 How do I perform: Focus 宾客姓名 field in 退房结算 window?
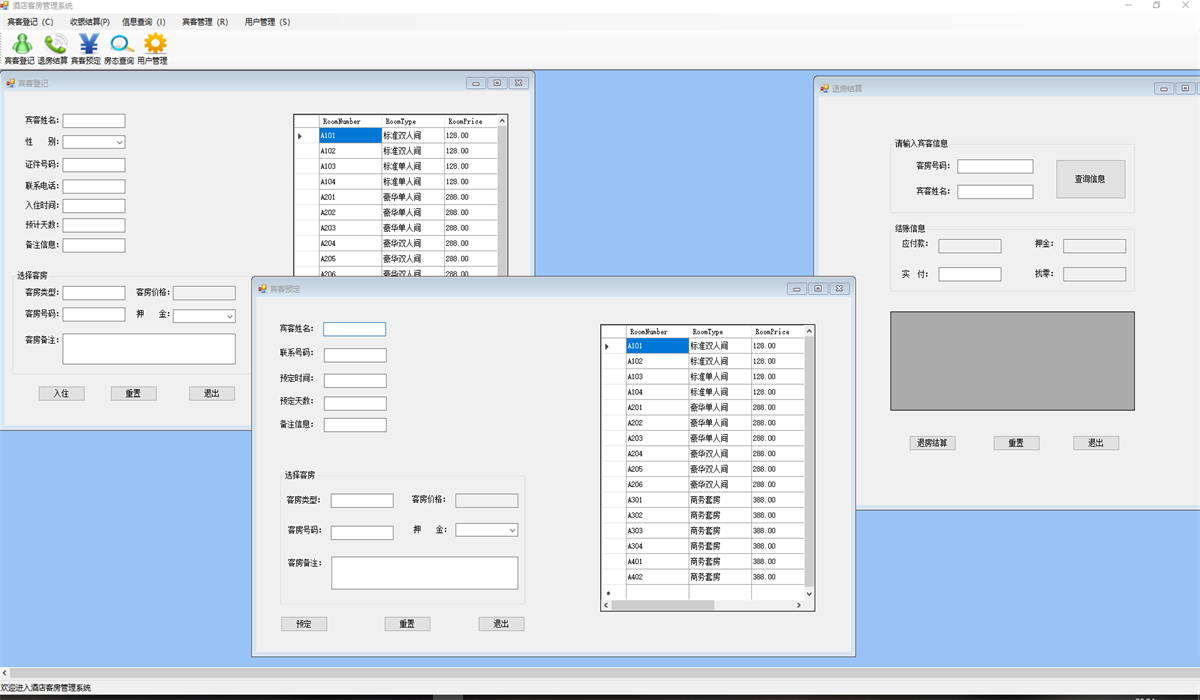[x=995, y=192]
